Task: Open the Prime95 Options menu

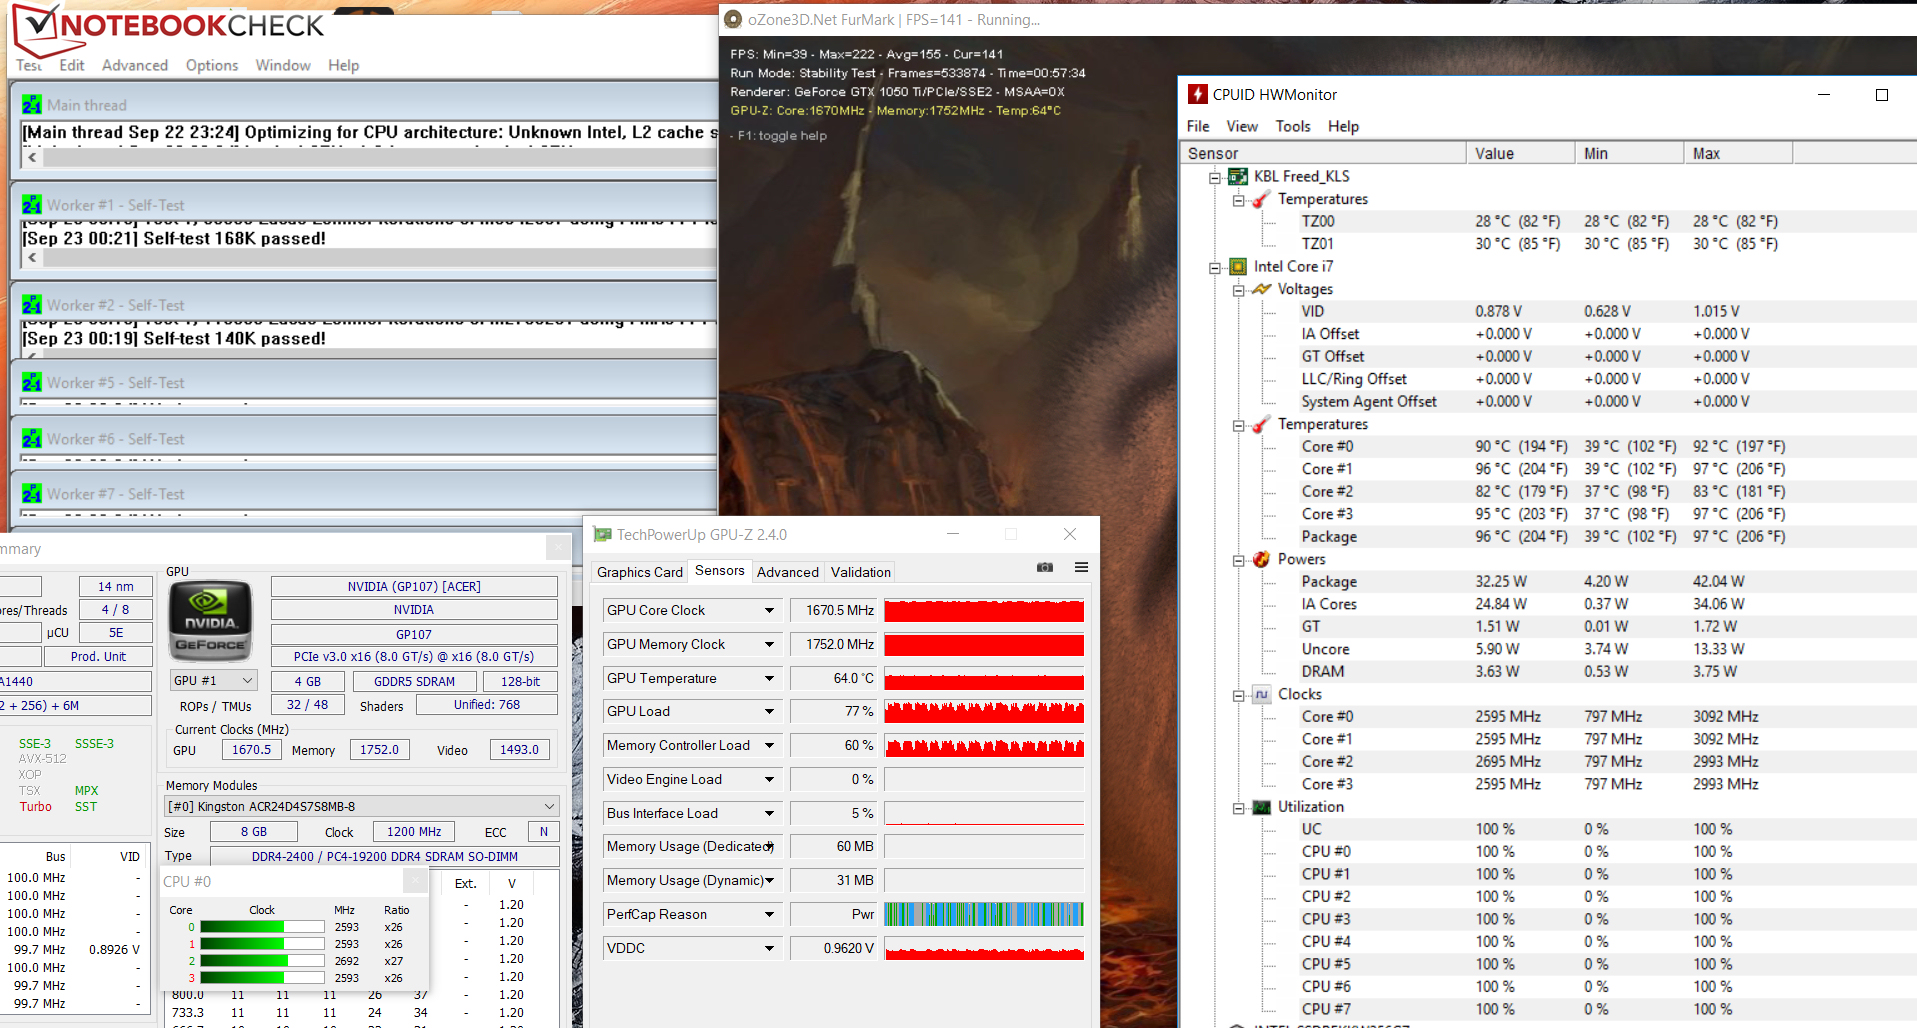Action: coord(212,65)
